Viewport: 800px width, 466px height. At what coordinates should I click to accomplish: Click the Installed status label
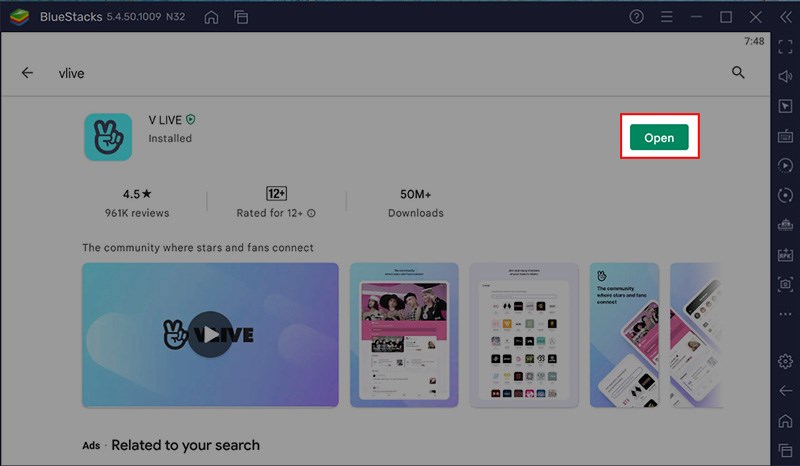[x=170, y=138]
